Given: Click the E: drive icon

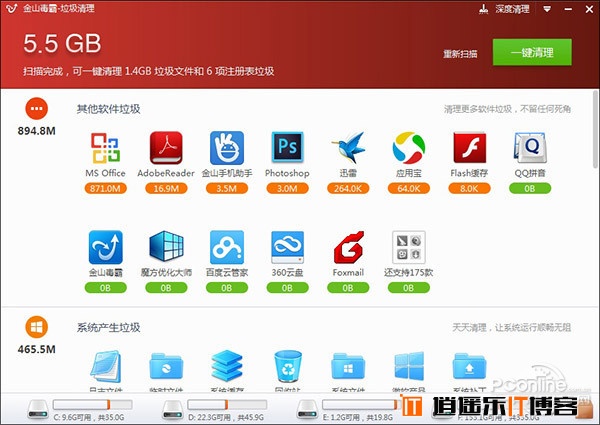Looking at the screenshot, I should pos(307,409).
